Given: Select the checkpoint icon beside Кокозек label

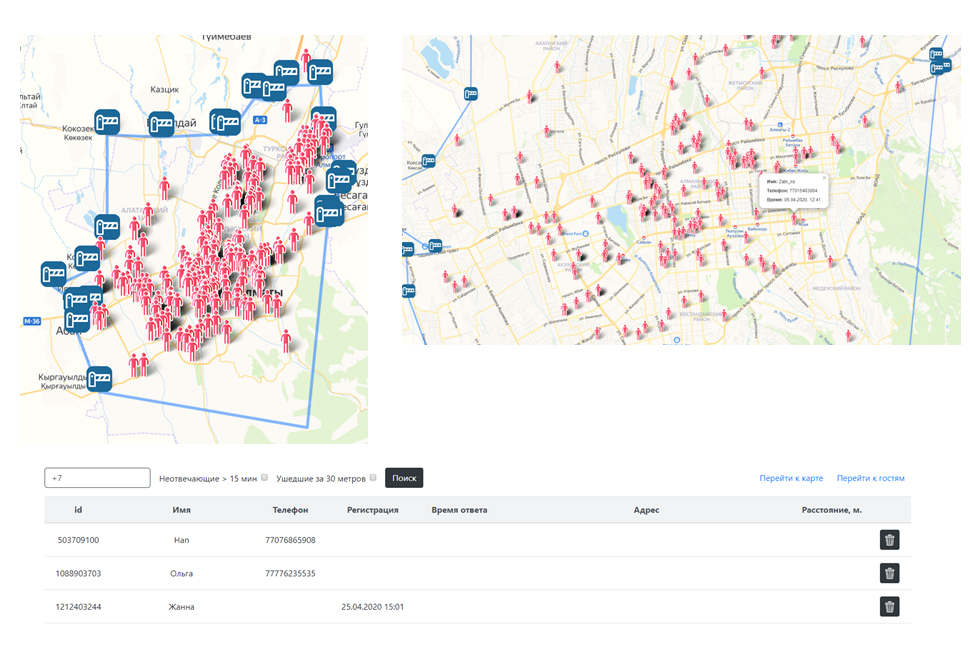Looking at the screenshot, I should click(x=107, y=122).
